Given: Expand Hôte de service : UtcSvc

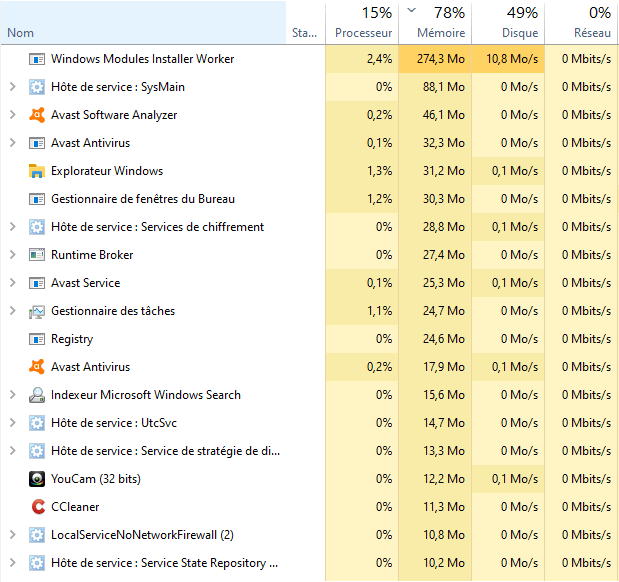Looking at the screenshot, I should [x=13, y=423].
